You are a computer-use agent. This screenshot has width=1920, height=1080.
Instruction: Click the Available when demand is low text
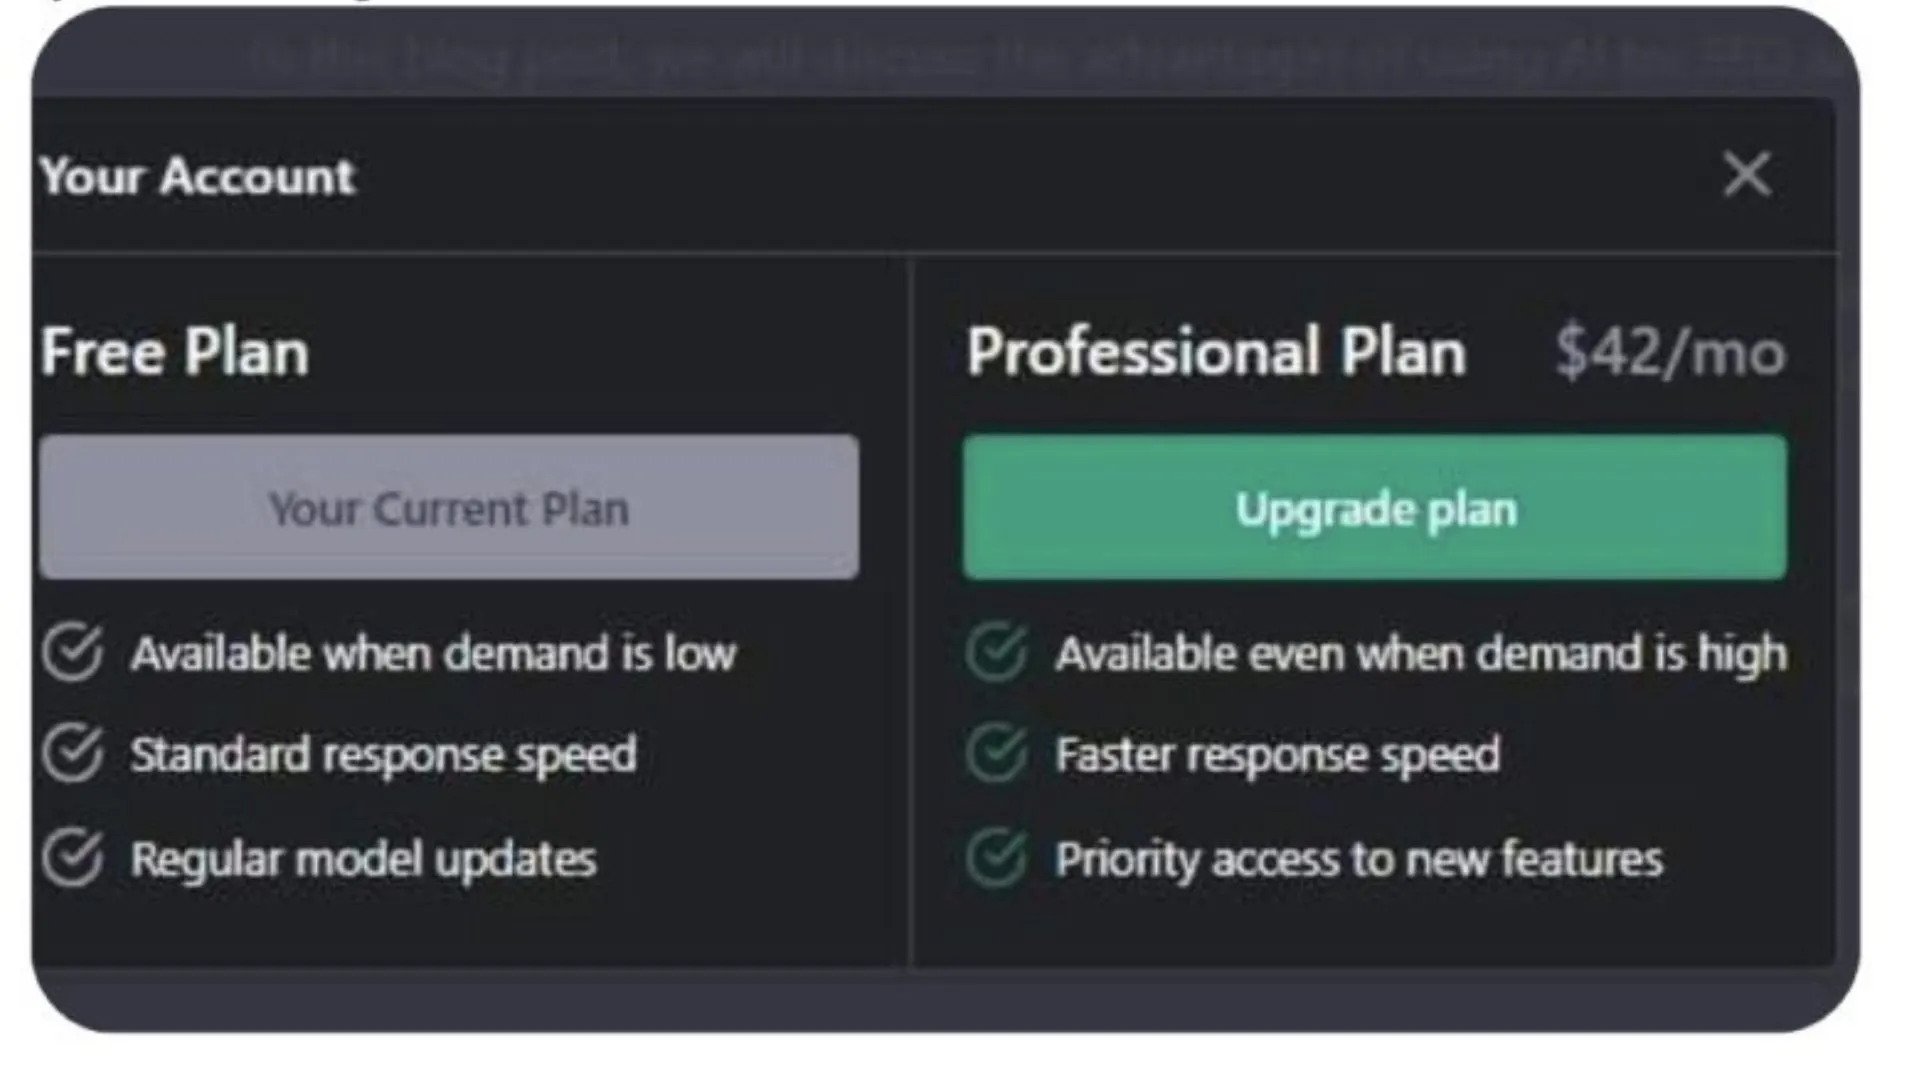pyautogui.click(x=433, y=654)
